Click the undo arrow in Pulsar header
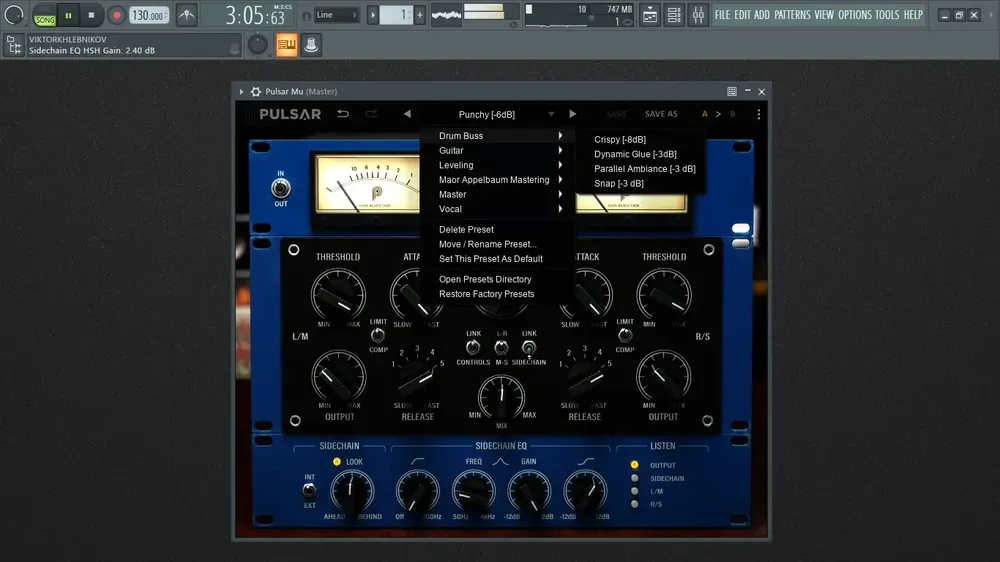Image resolution: width=1000 pixels, height=562 pixels. (343, 114)
